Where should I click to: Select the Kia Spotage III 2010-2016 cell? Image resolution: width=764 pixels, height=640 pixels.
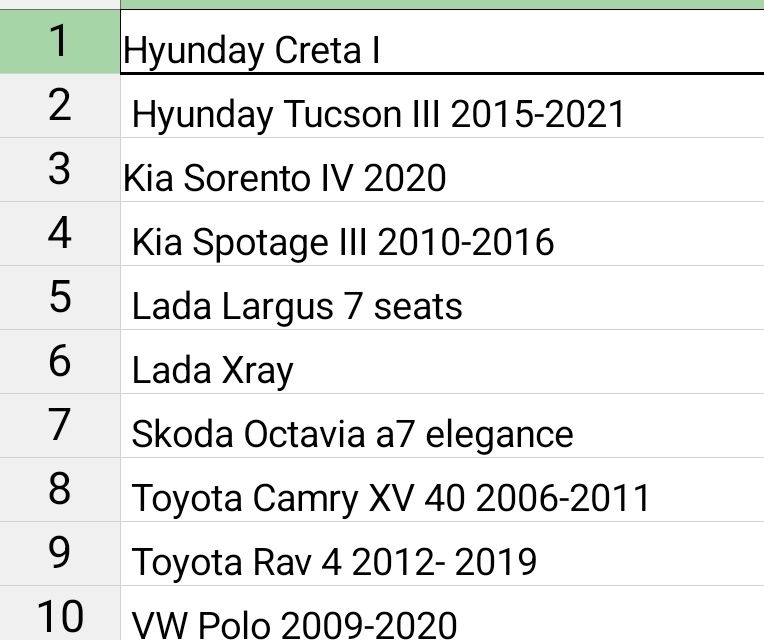[x=342, y=242]
